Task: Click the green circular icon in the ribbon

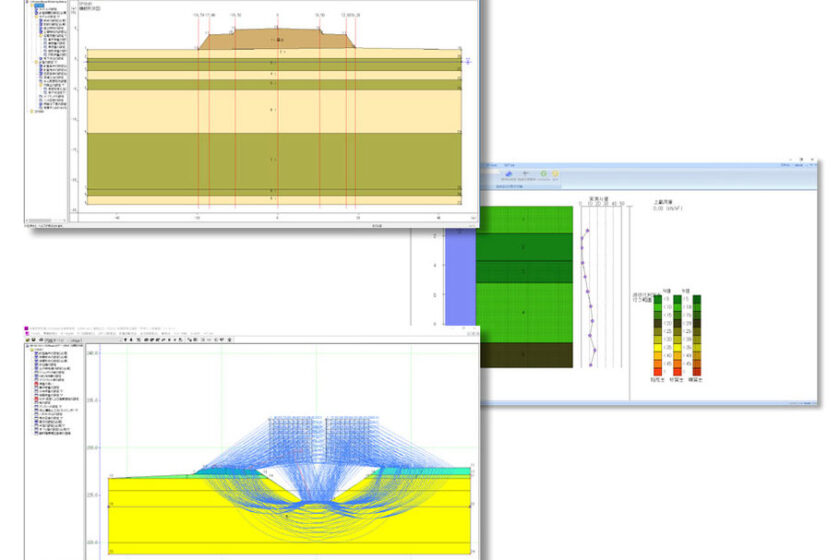Action: pos(543,175)
